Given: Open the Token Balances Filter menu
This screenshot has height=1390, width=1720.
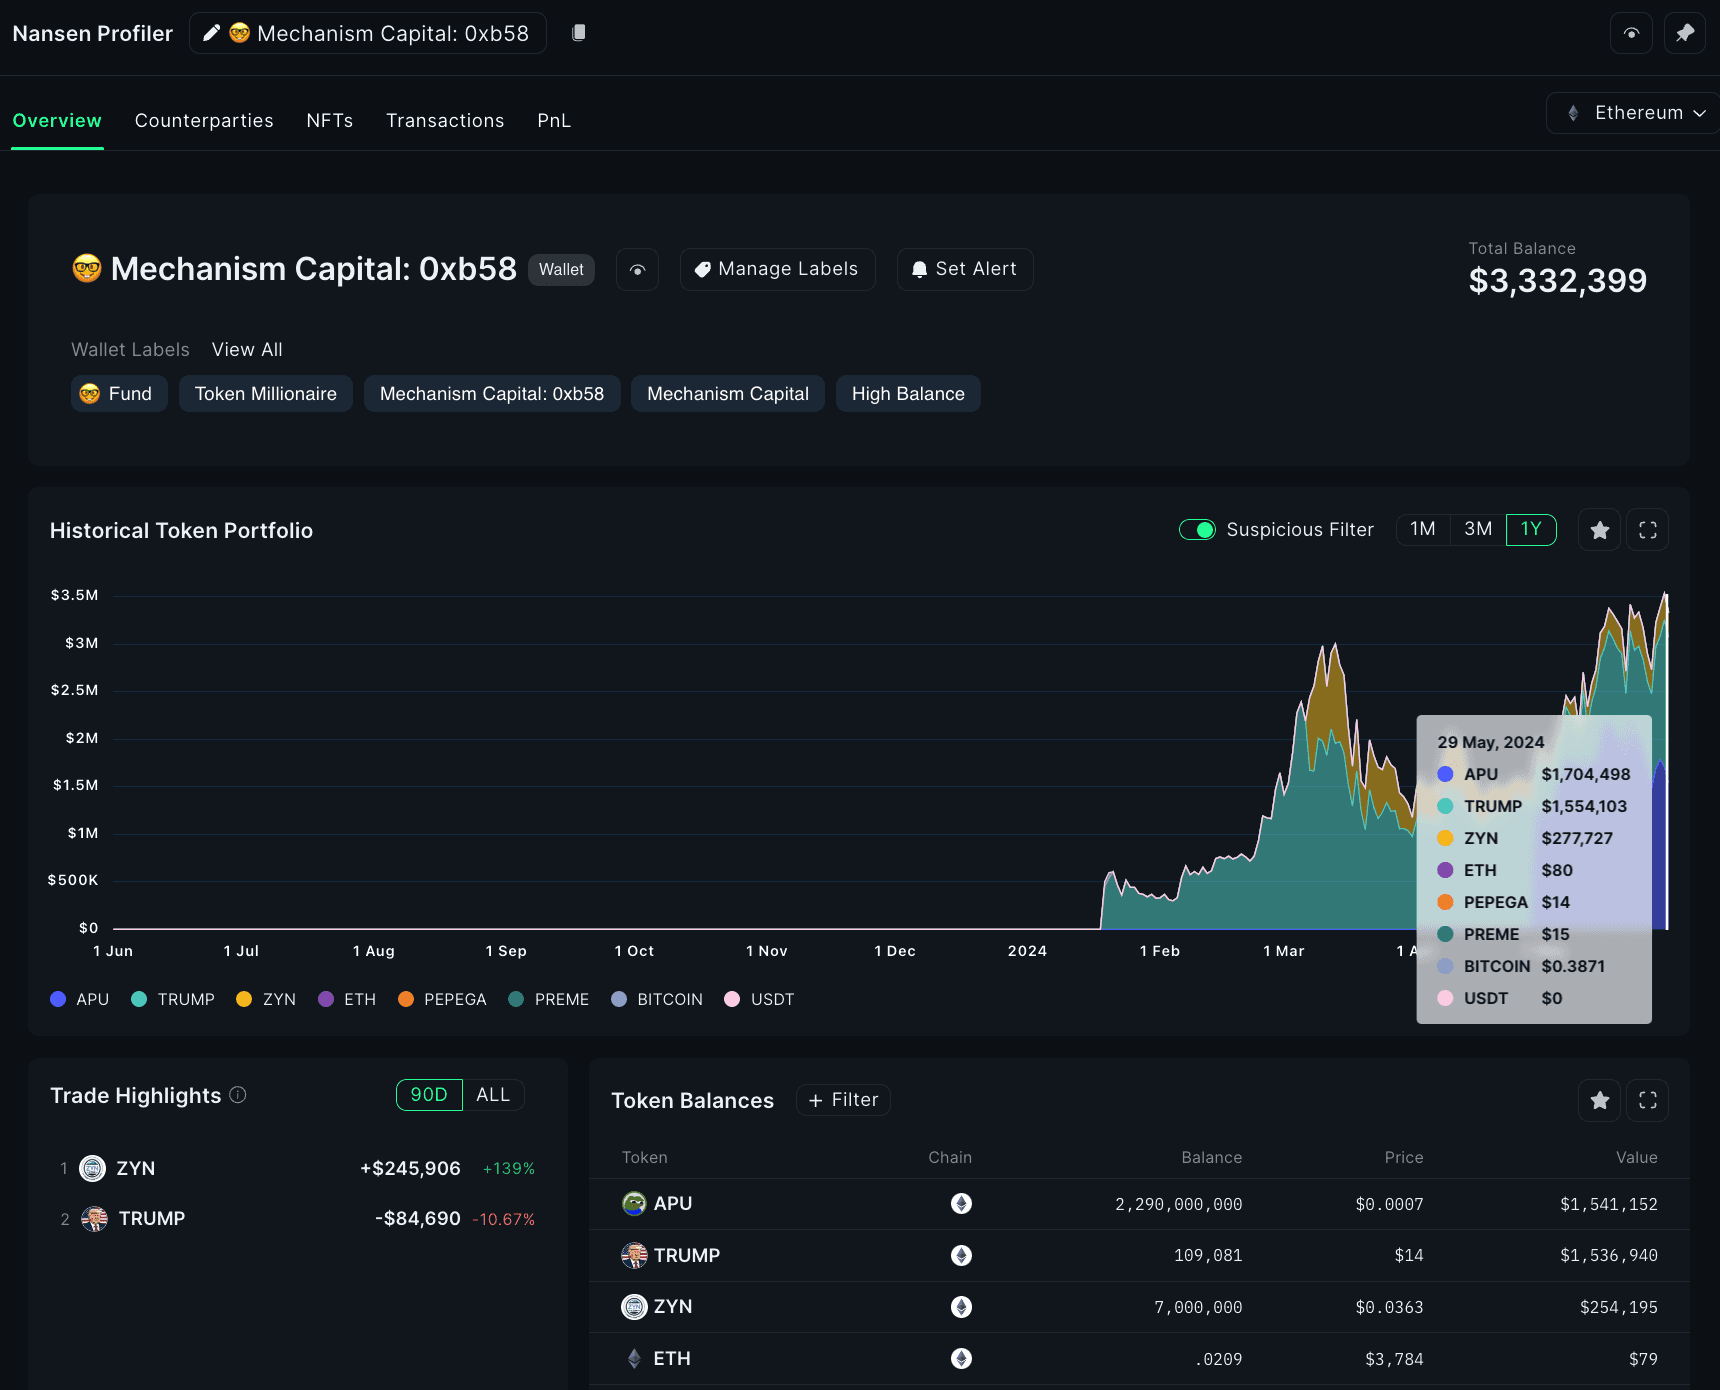Looking at the screenshot, I should [843, 1100].
